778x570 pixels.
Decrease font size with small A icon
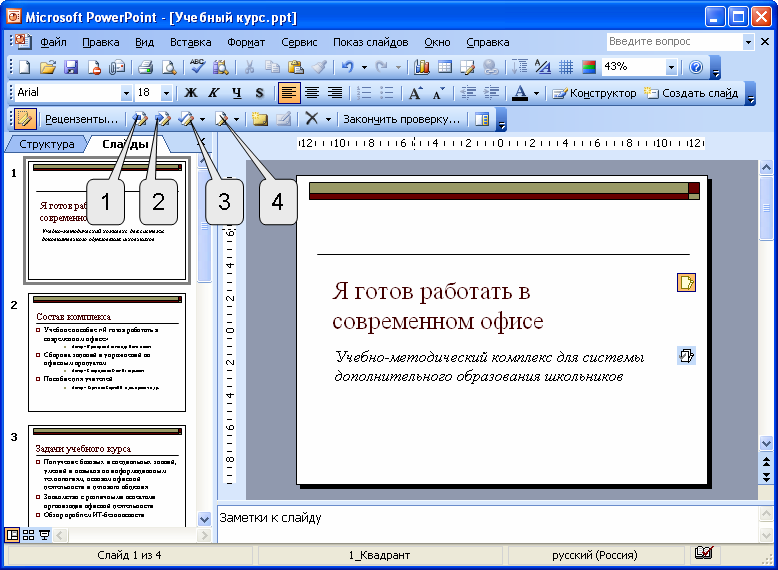click(439, 93)
